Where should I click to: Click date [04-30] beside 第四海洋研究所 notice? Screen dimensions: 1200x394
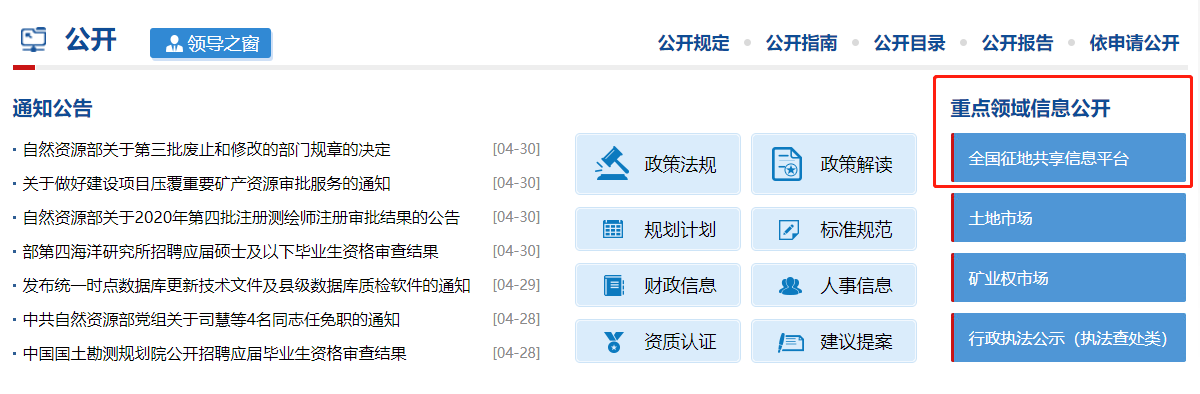516,251
